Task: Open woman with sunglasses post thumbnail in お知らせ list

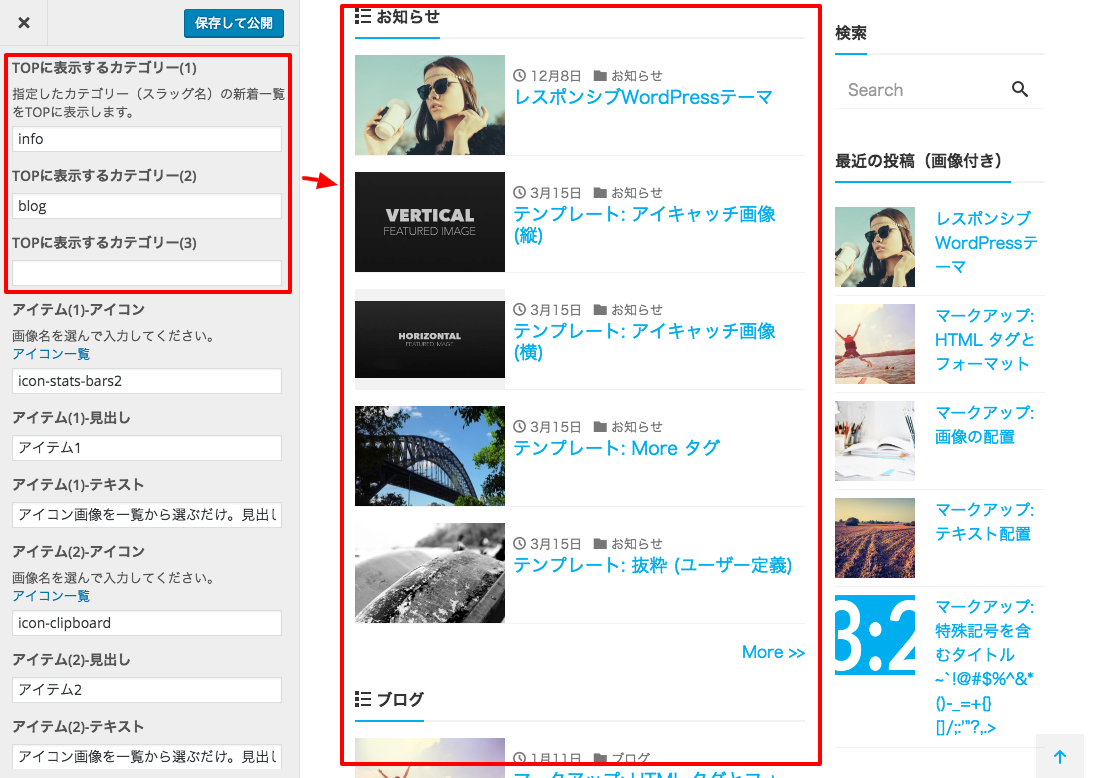Action: (x=429, y=105)
